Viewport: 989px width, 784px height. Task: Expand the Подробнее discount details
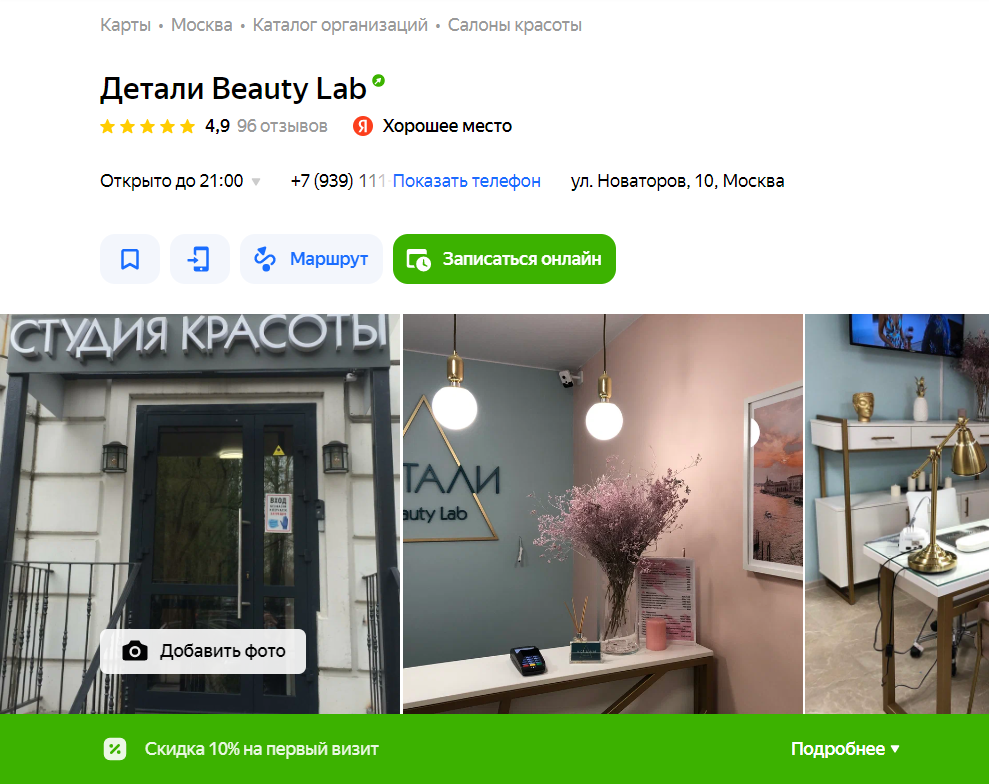pyautogui.click(x=845, y=749)
